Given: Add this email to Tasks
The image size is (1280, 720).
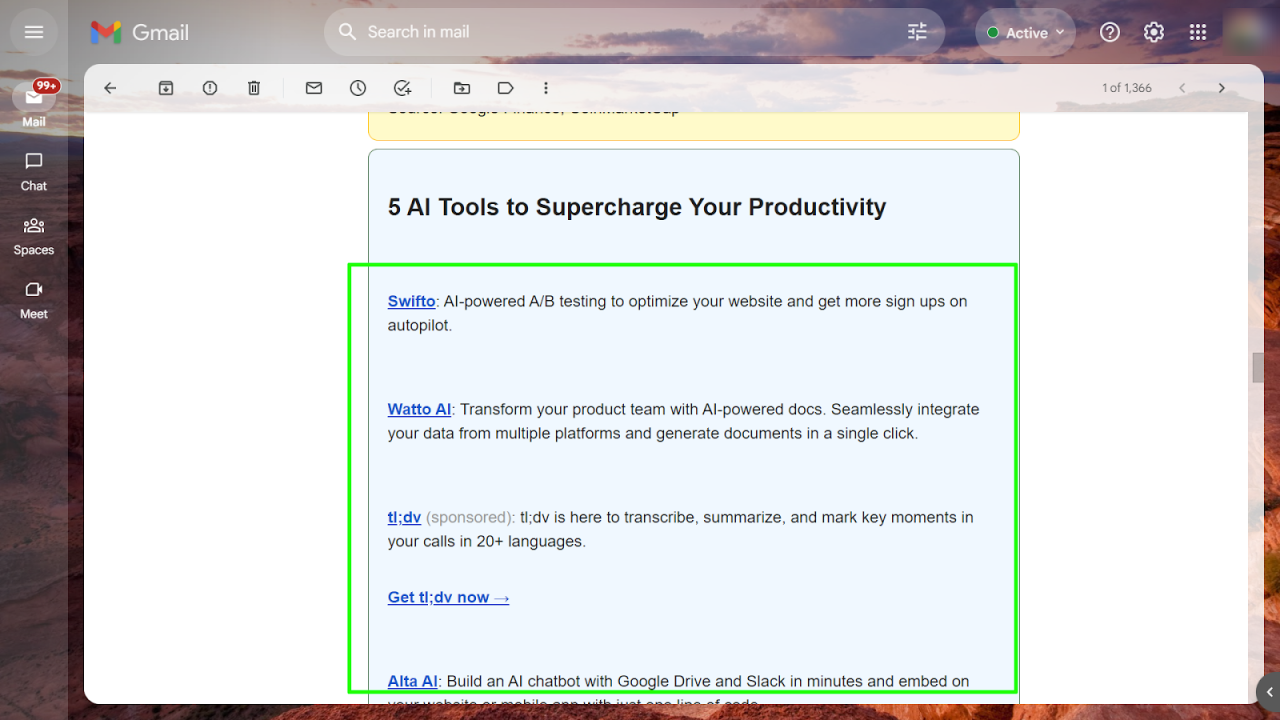Looking at the screenshot, I should click(402, 88).
